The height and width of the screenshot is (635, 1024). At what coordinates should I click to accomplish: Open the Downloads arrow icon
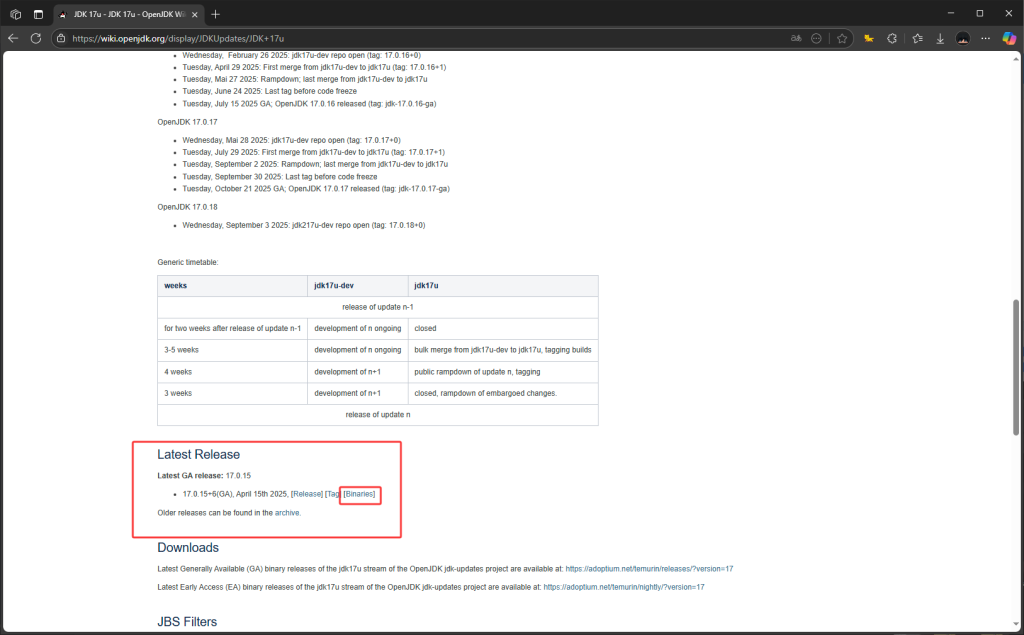point(940,39)
